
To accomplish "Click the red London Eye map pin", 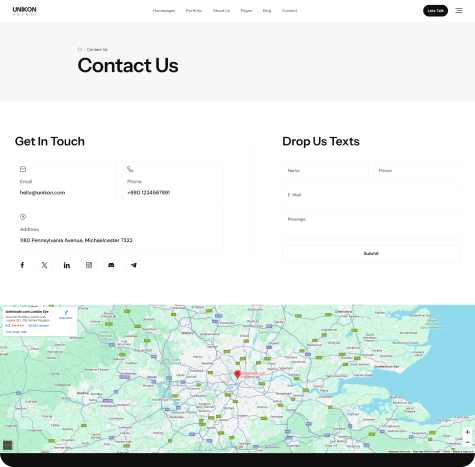I will click(237, 374).
